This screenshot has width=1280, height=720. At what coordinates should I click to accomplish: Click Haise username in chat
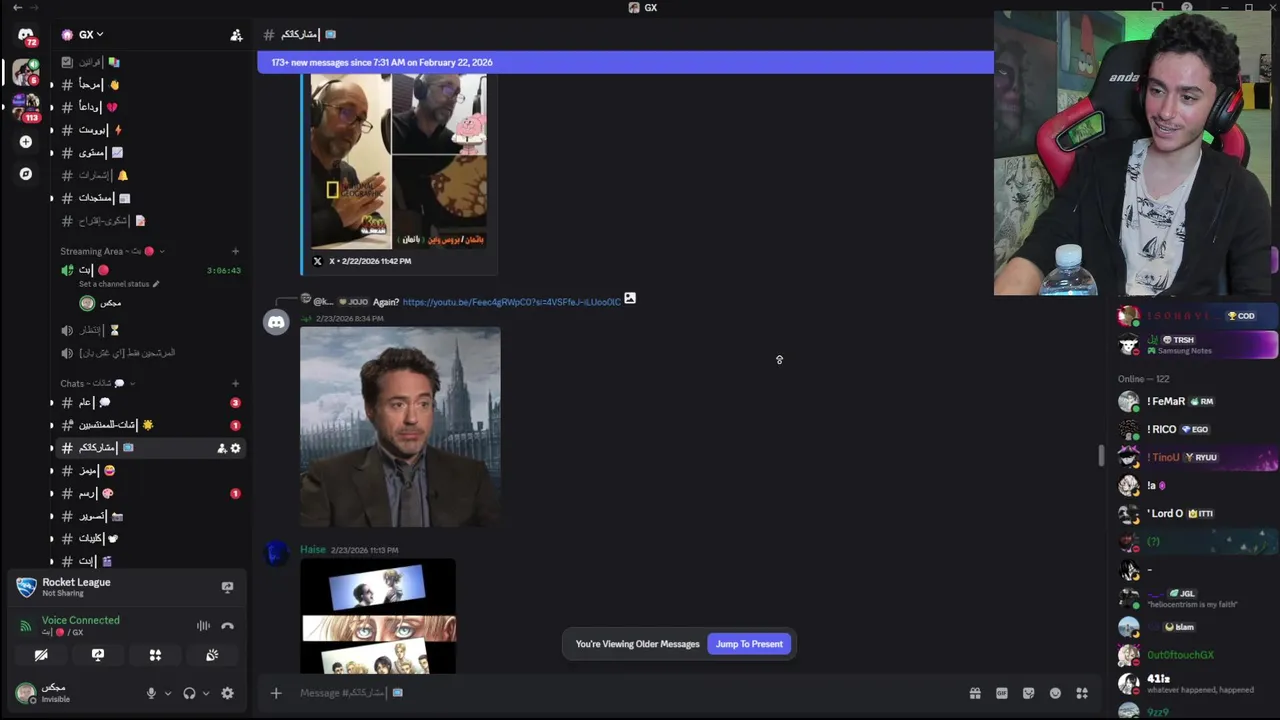pyautogui.click(x=313, y=550)
